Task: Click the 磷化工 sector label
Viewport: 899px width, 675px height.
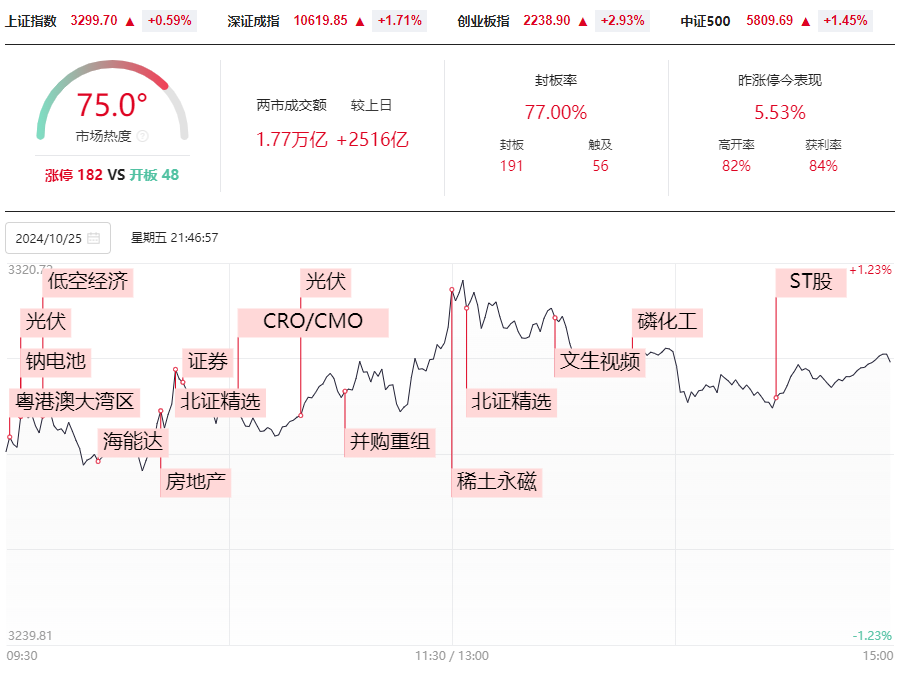Action: [x=667, y=322]
